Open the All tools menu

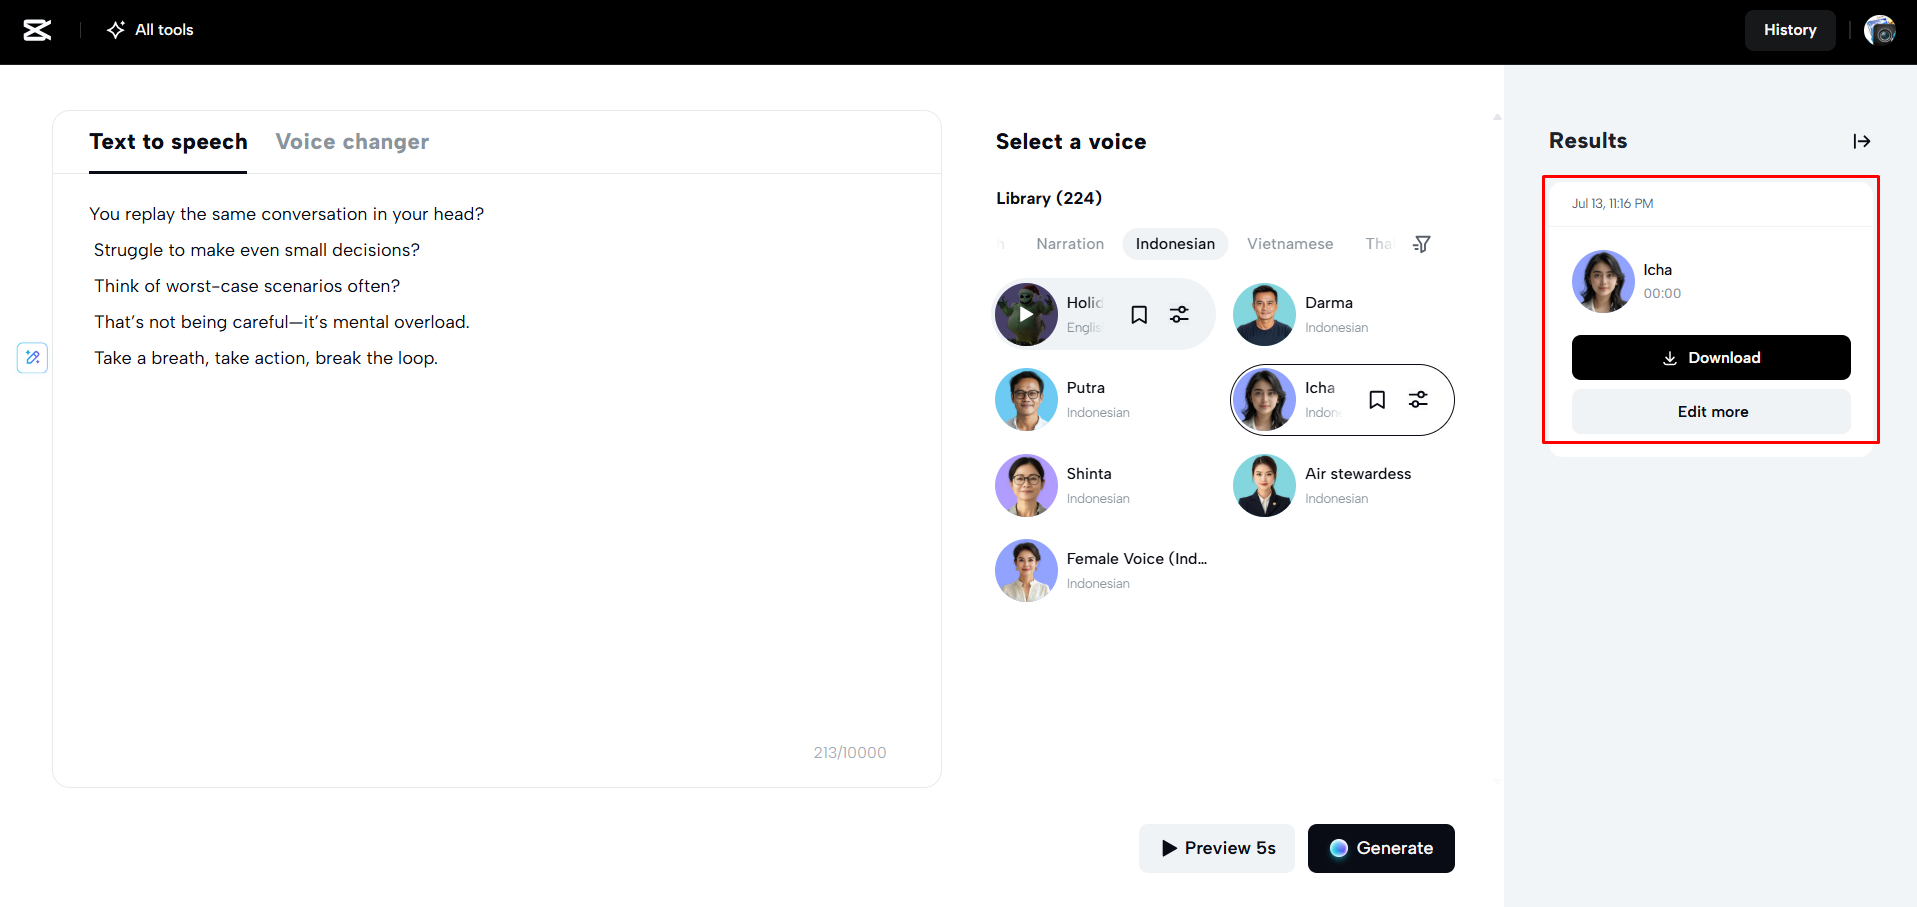coord(150,30)
